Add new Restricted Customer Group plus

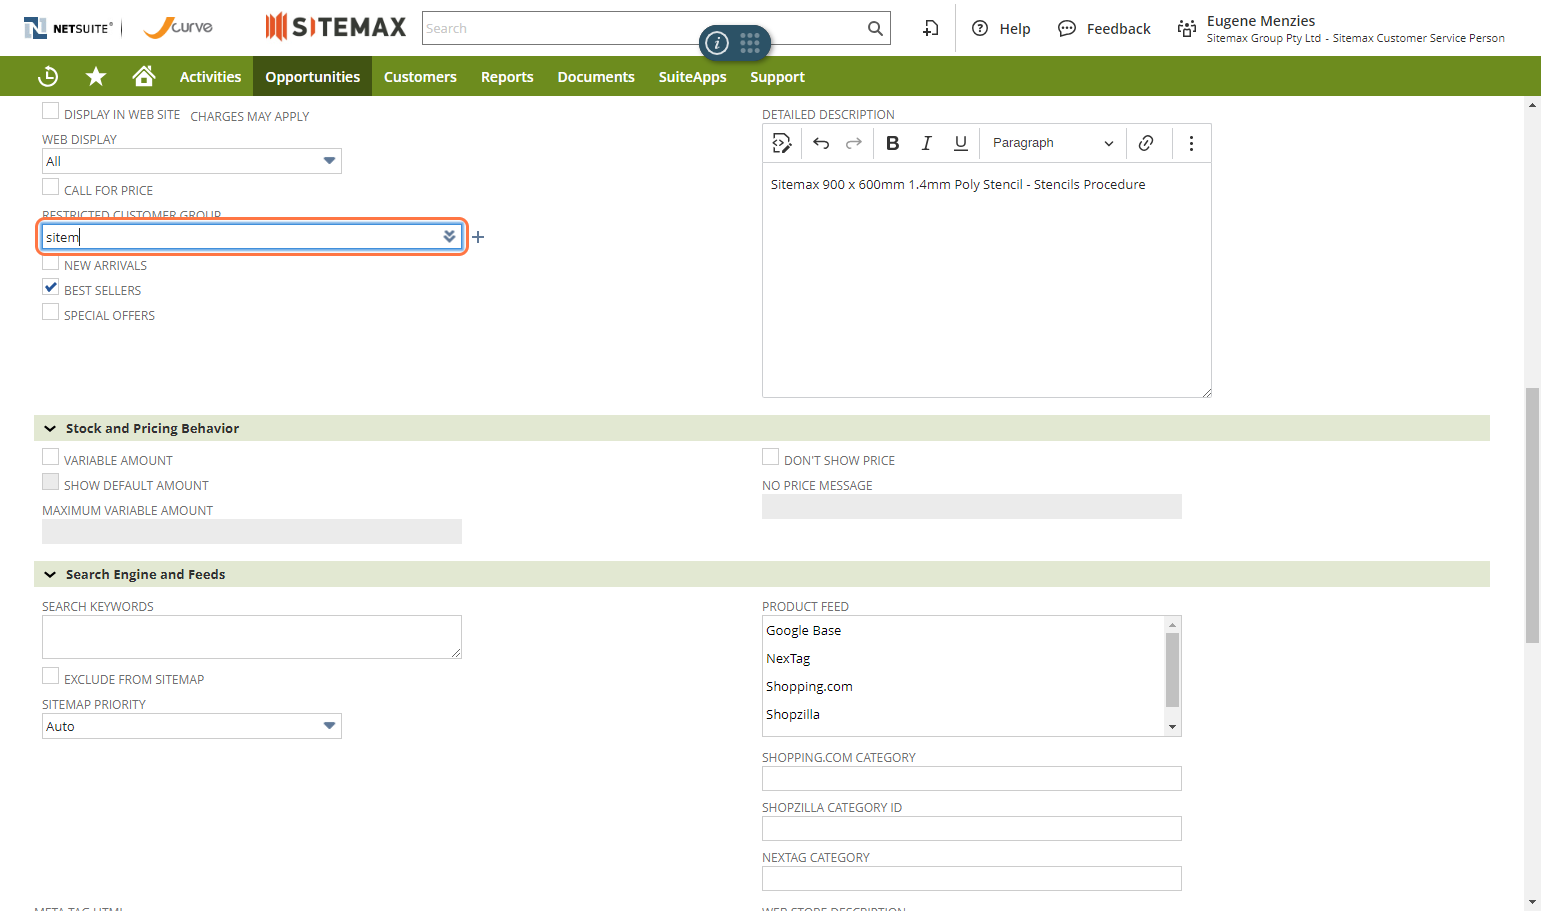[x=478, y=237]
